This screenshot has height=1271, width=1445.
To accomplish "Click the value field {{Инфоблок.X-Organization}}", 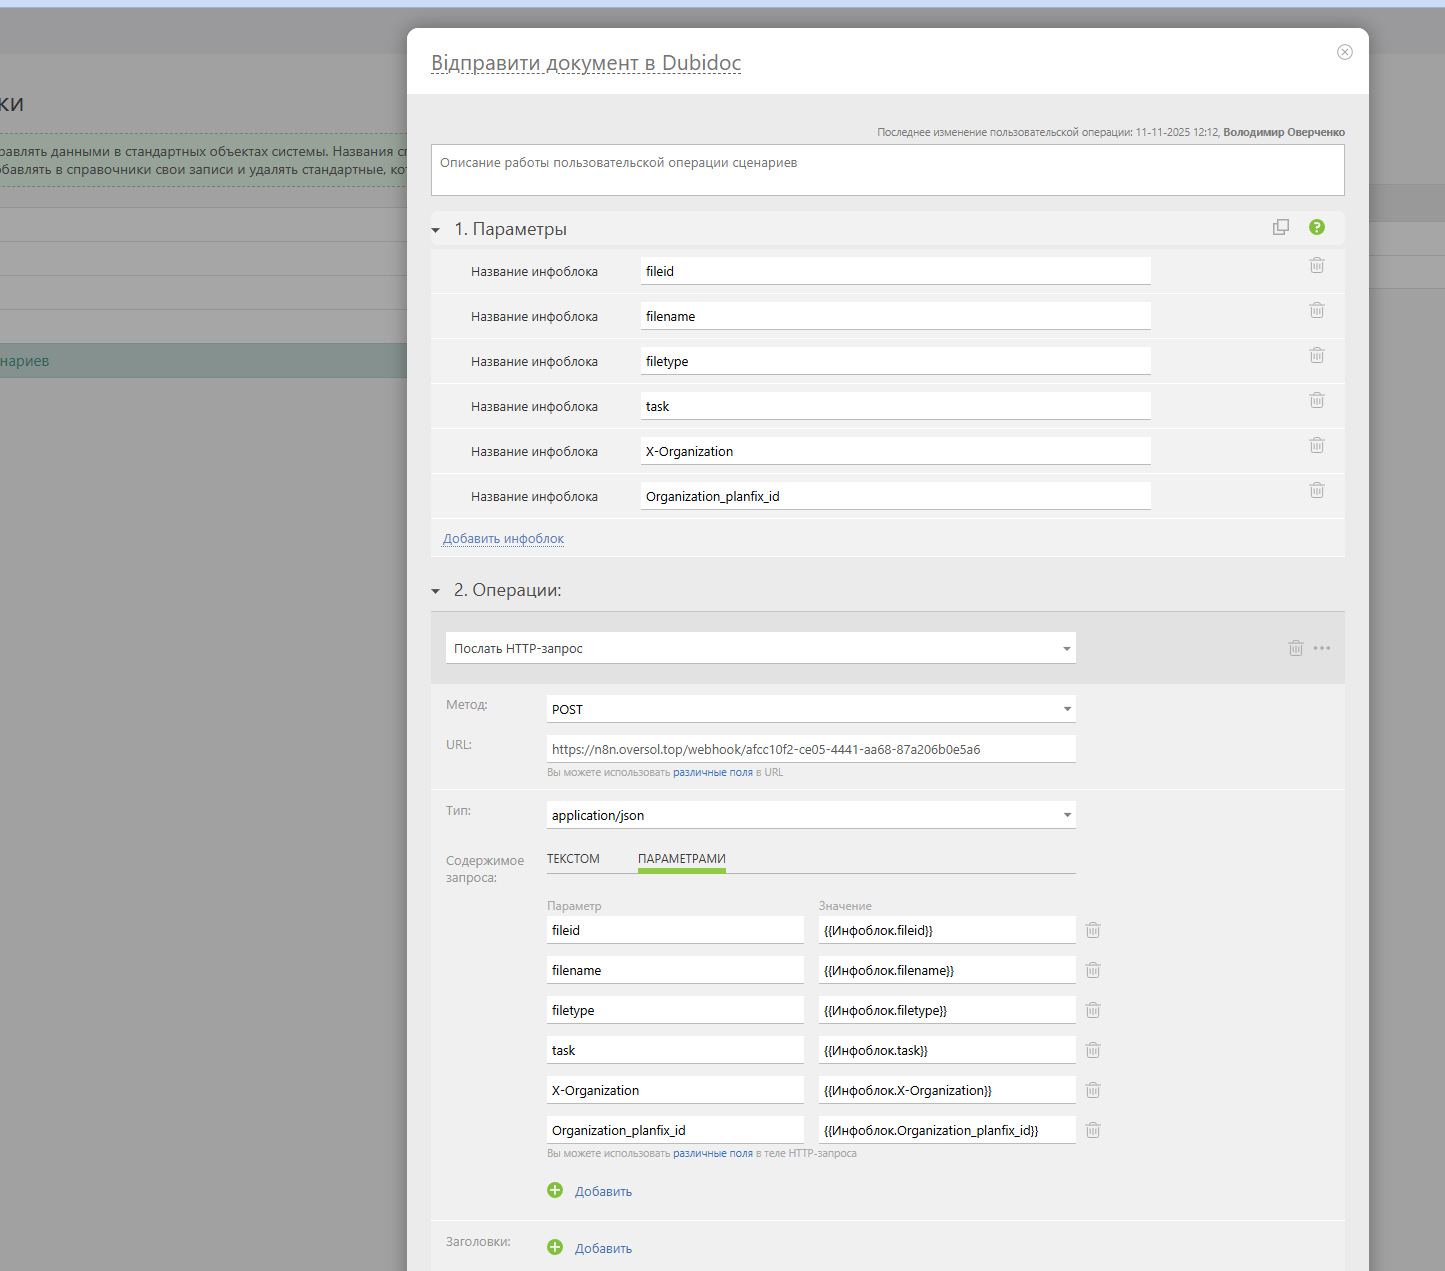I will (947, 1090).
